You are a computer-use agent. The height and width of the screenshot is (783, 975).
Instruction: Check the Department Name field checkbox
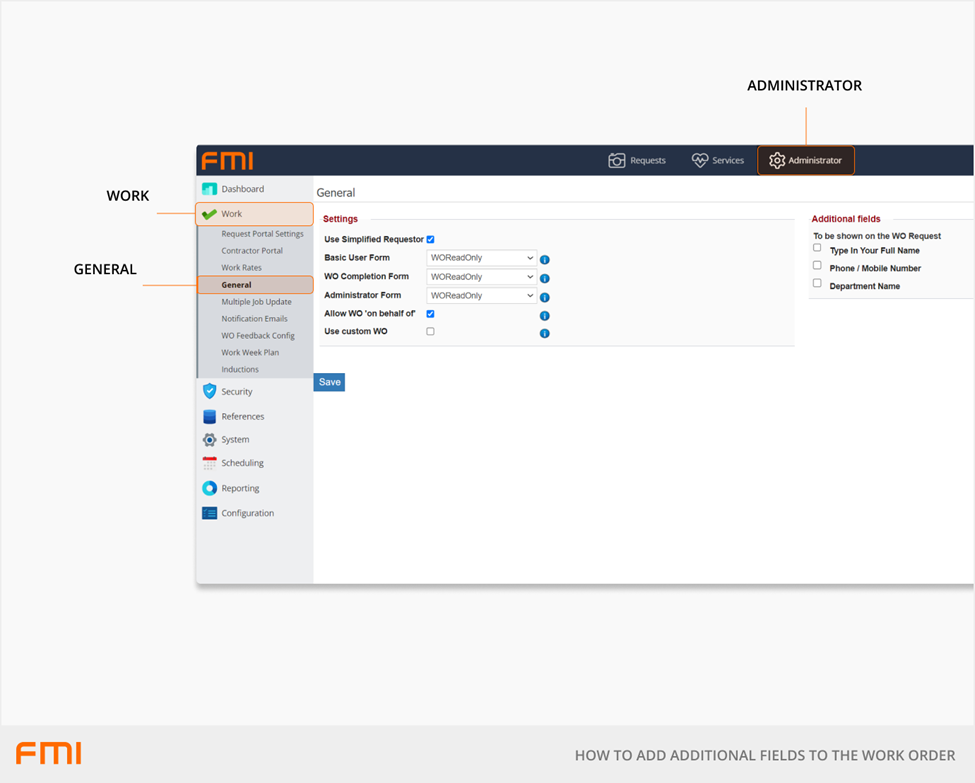click(x=817, y=283)
